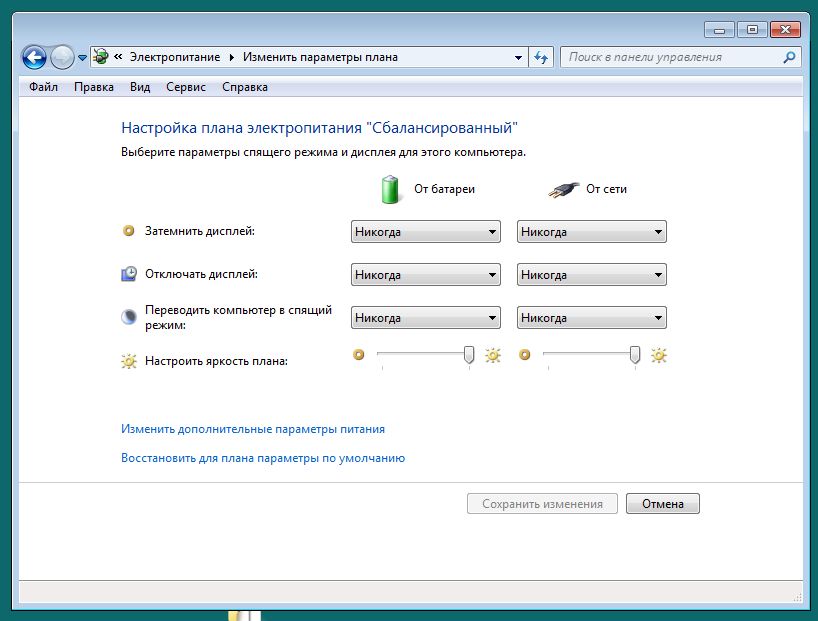Click the Затемнить дисплей label

[200, 231]
